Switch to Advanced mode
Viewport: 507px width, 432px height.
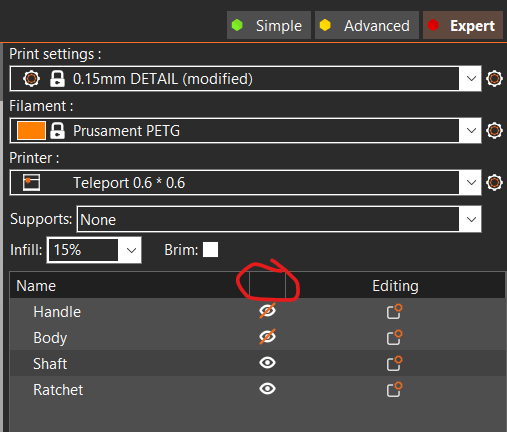click(367, 25)
